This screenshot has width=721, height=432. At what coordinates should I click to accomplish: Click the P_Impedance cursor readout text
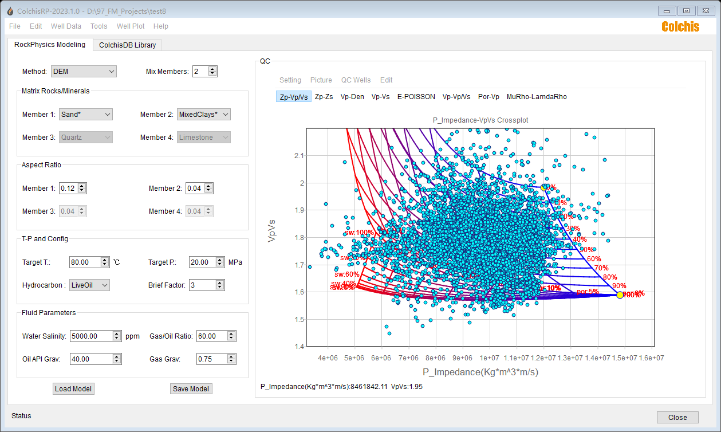click(341, 386)
